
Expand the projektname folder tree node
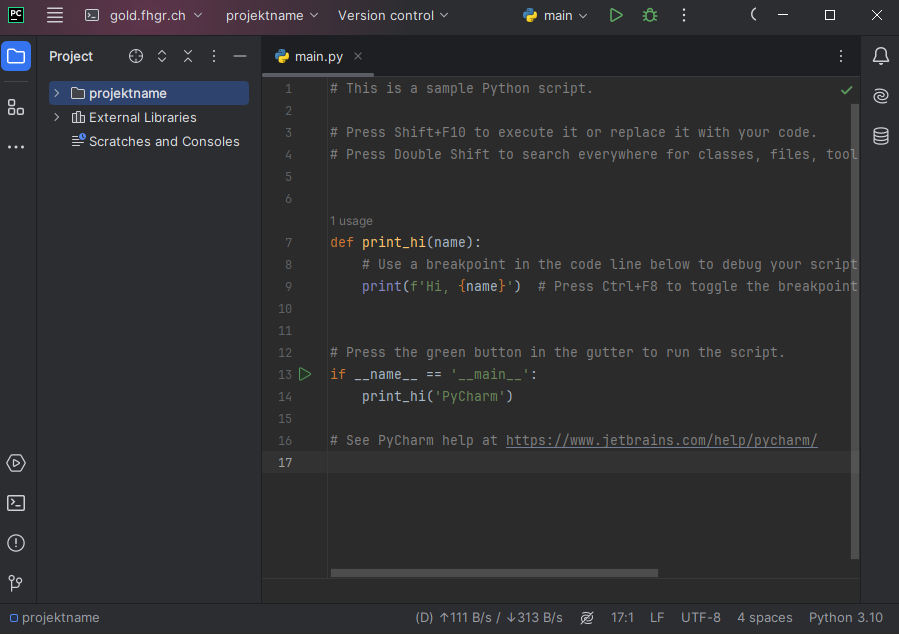pos(57,93)
